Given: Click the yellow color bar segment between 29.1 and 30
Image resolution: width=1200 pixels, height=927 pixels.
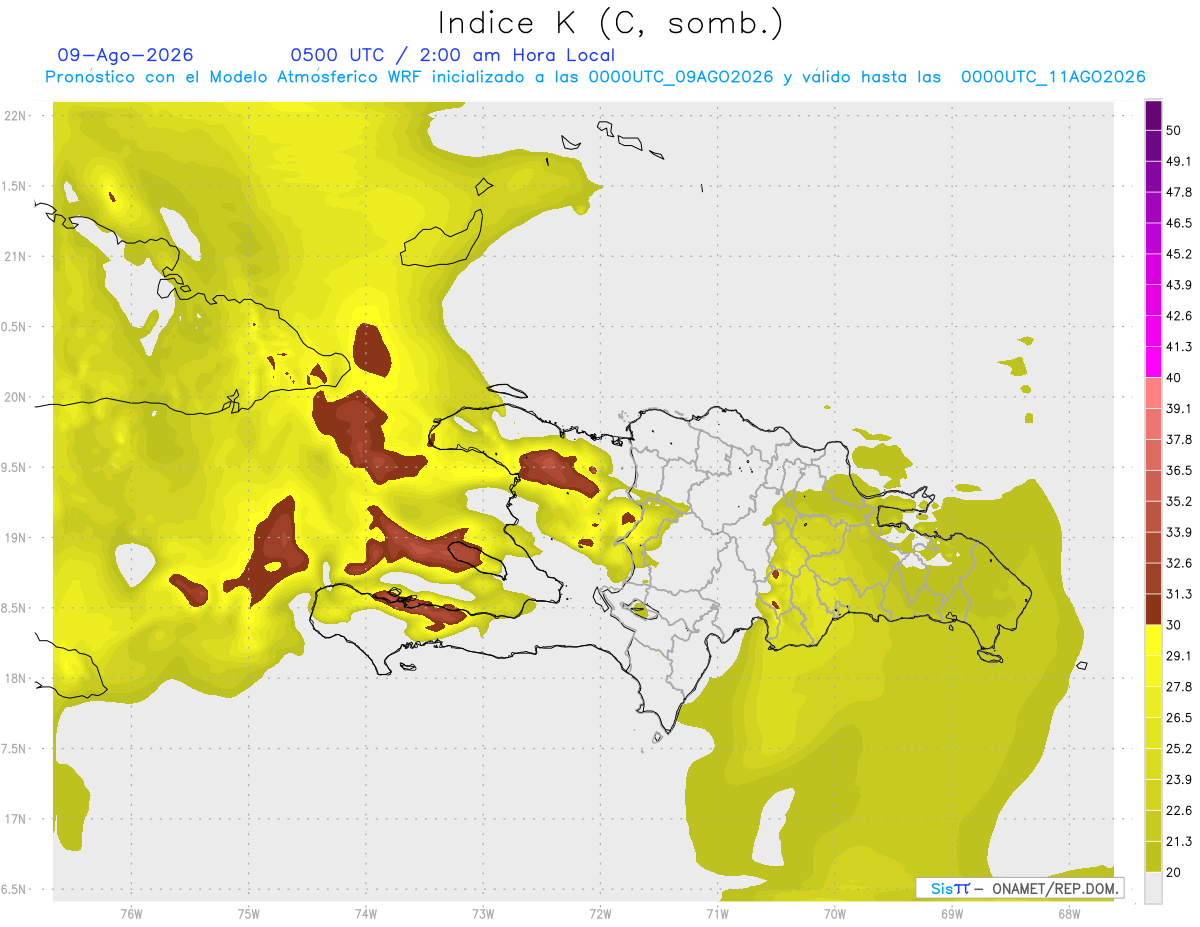Looking at the screenshot, I should 1153,640.
